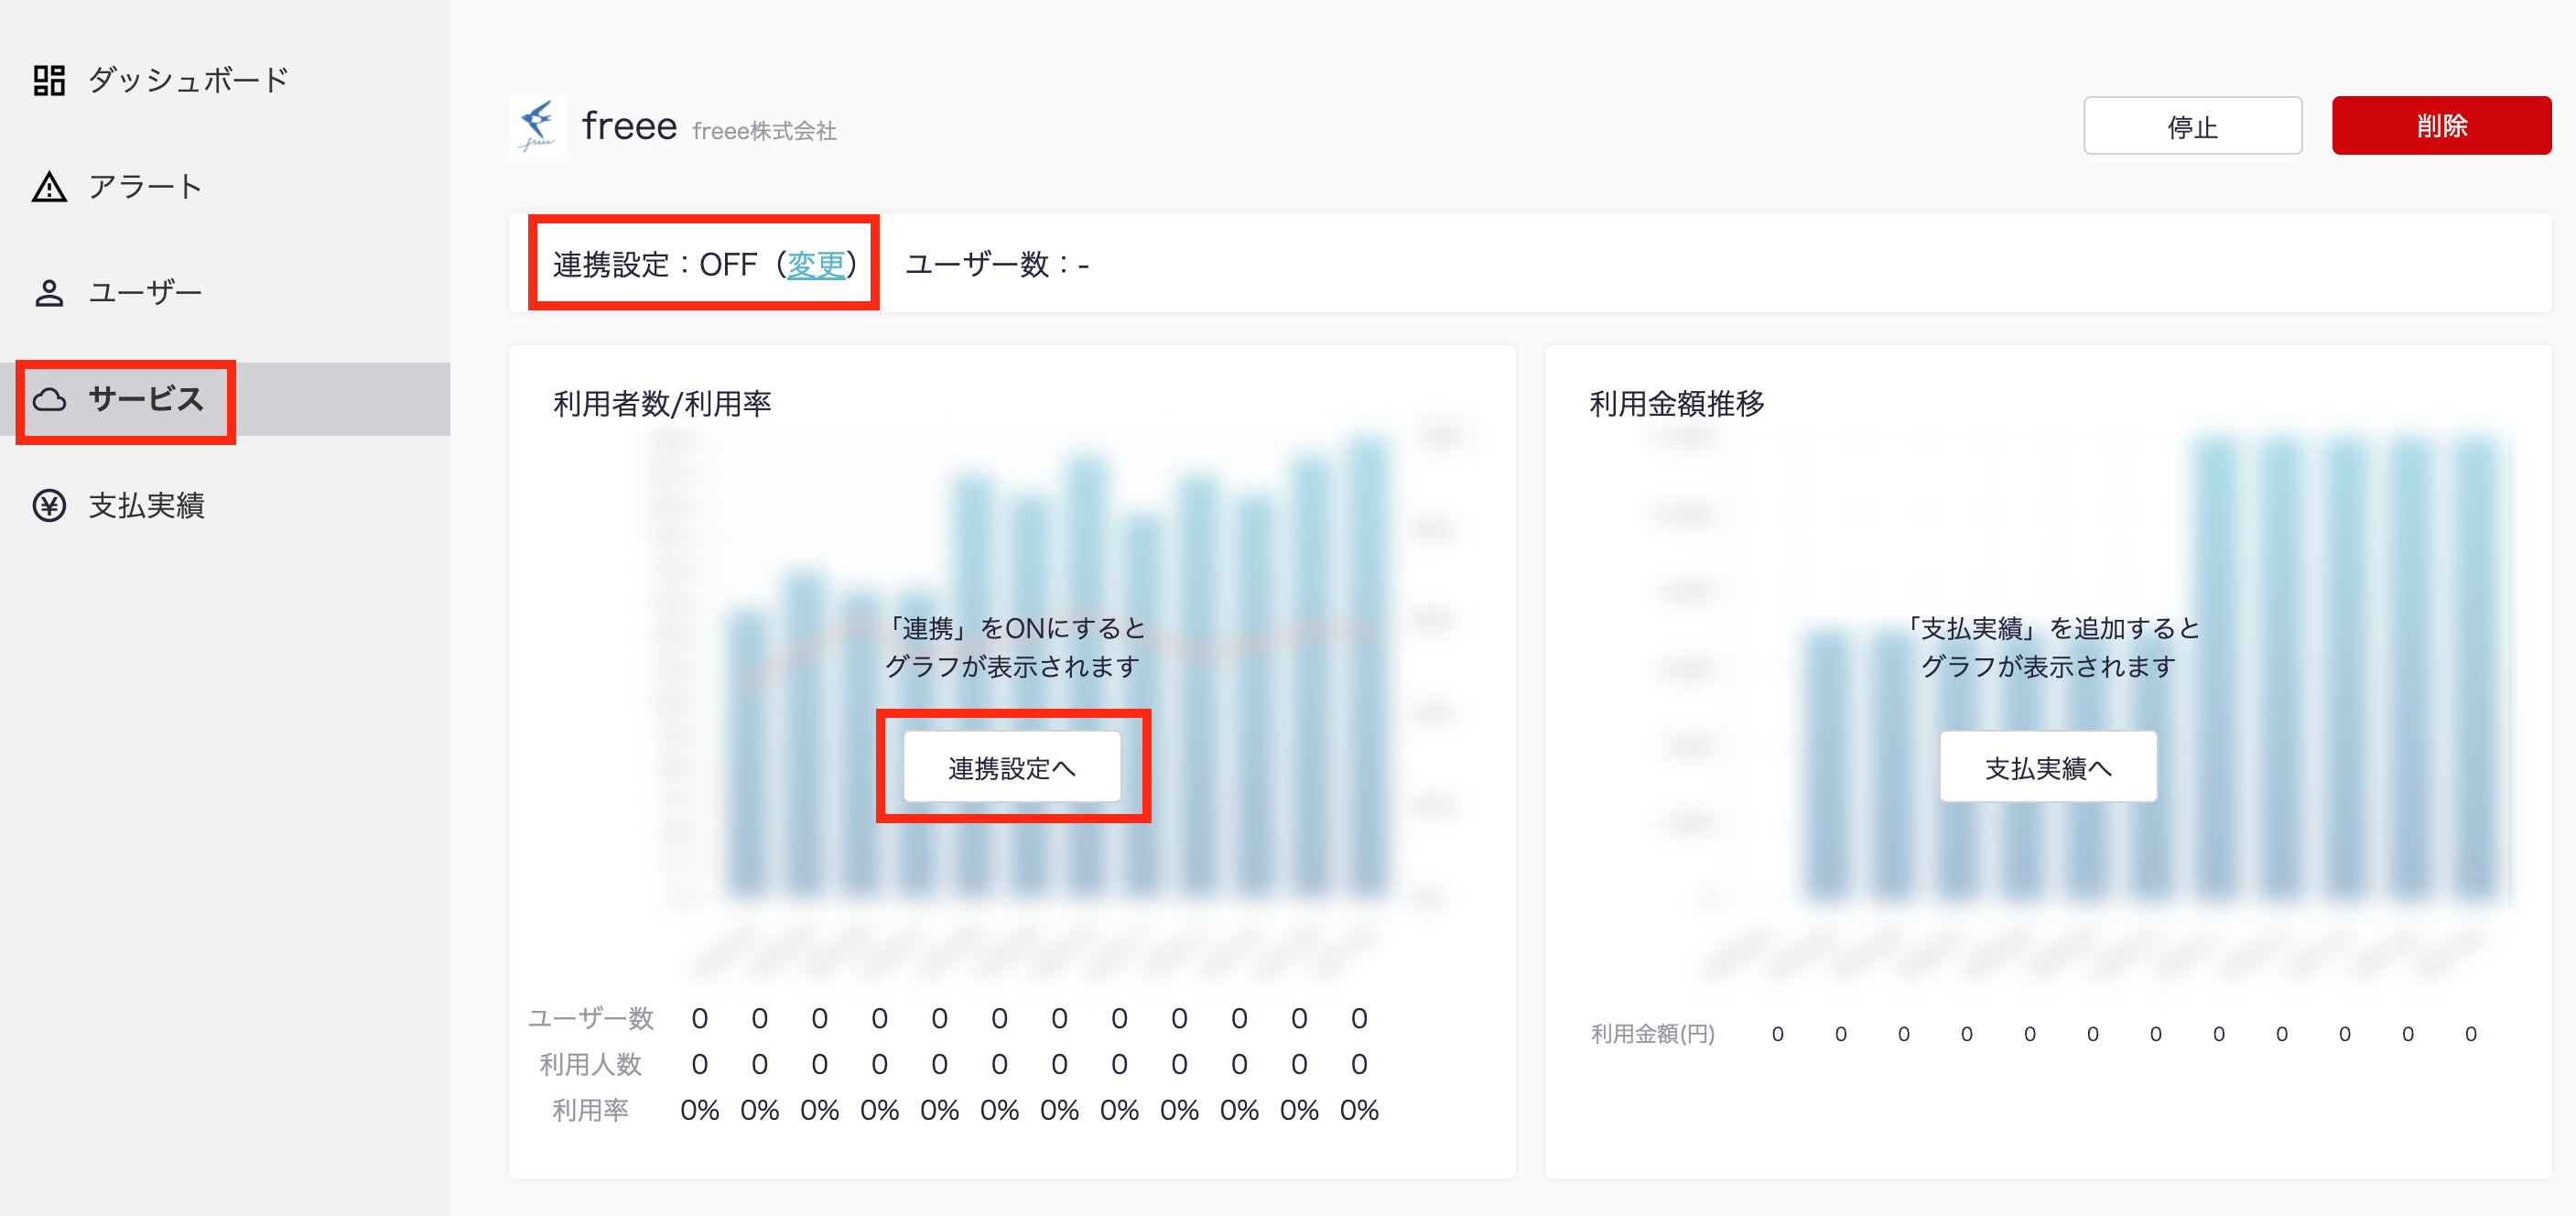The width and height of the screenshot is (2576, 1216).
Task: Click the cloud service icon
Action: pos(49,400)
